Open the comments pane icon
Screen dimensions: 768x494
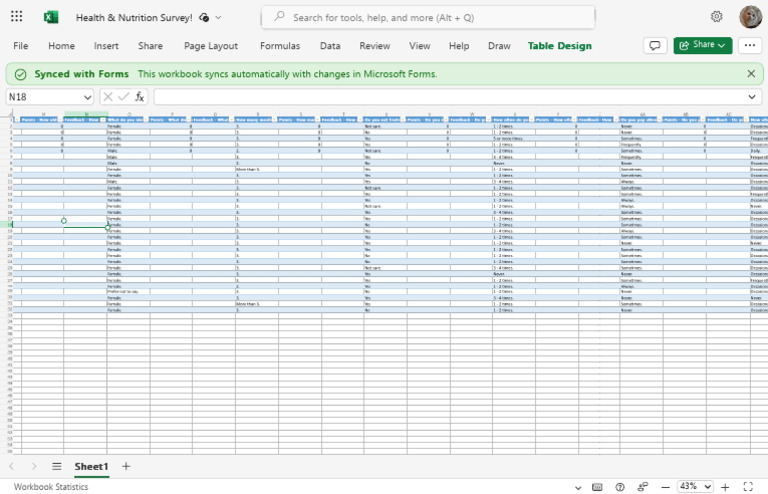[x=655, y=46]
